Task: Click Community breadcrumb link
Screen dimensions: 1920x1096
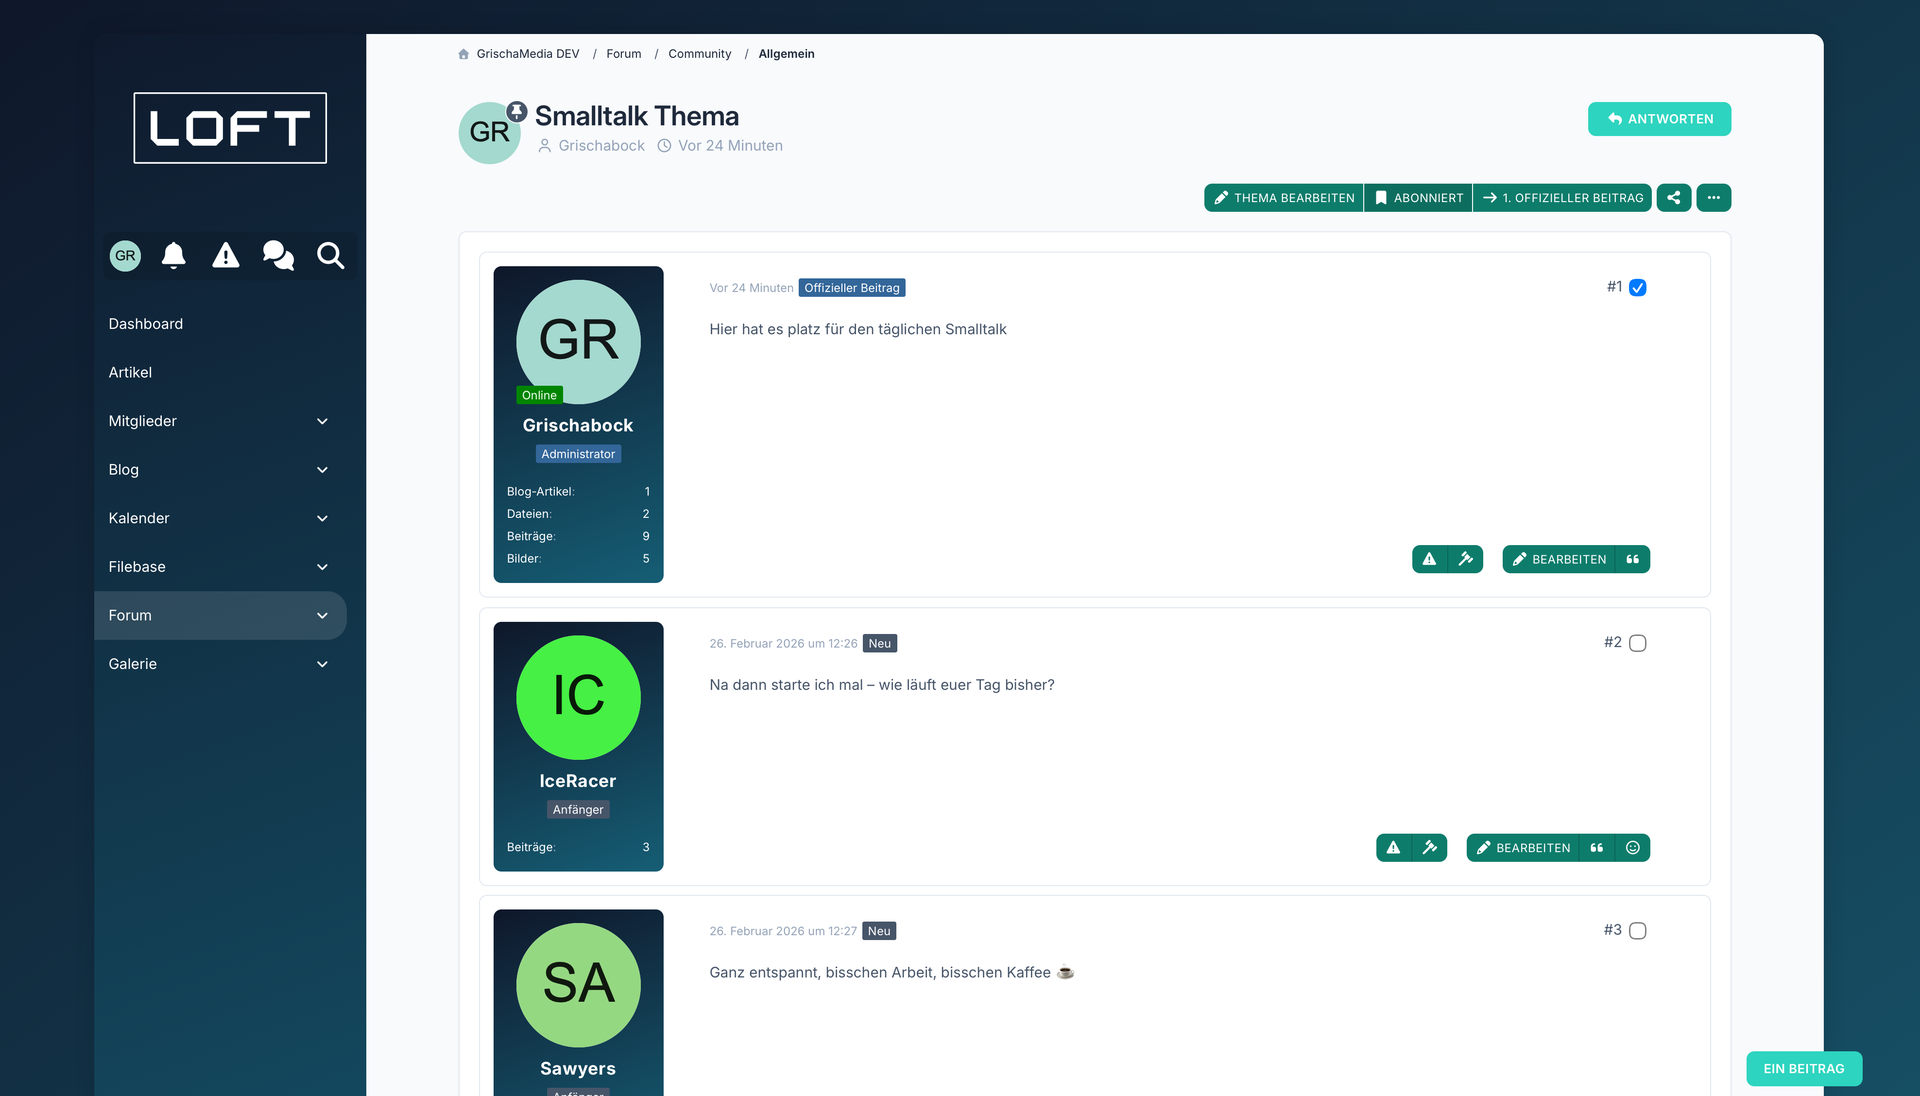Action: (x=699, y=54)
